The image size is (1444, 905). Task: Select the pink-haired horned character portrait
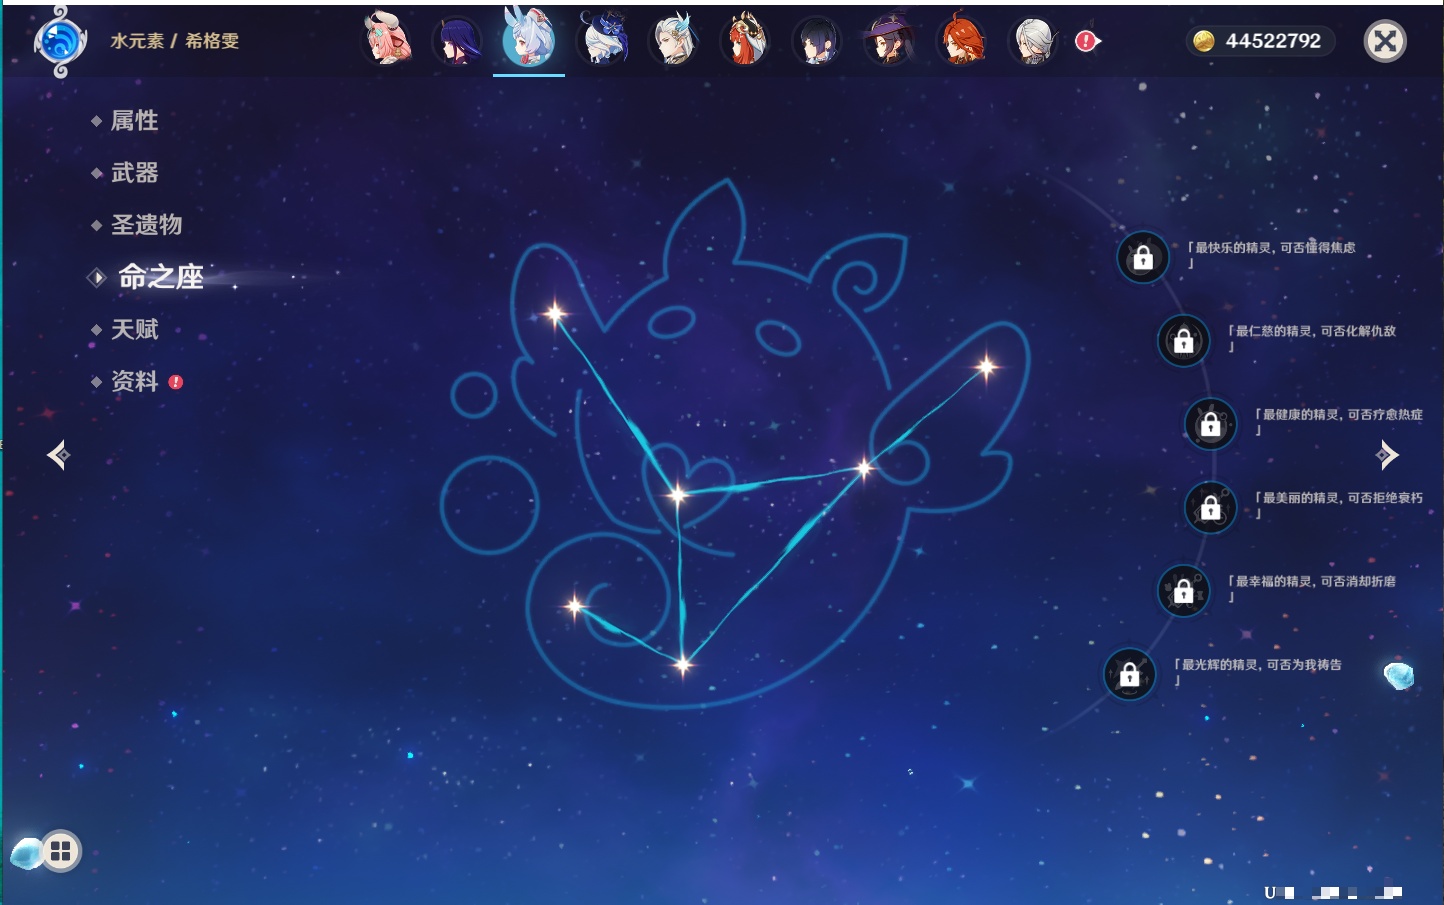point(386,40)
